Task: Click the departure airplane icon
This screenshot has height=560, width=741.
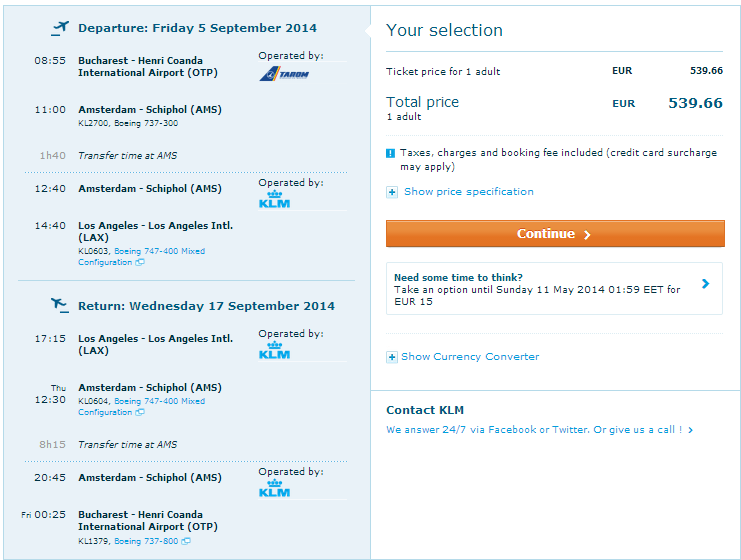Action: (x=60, y=27)
